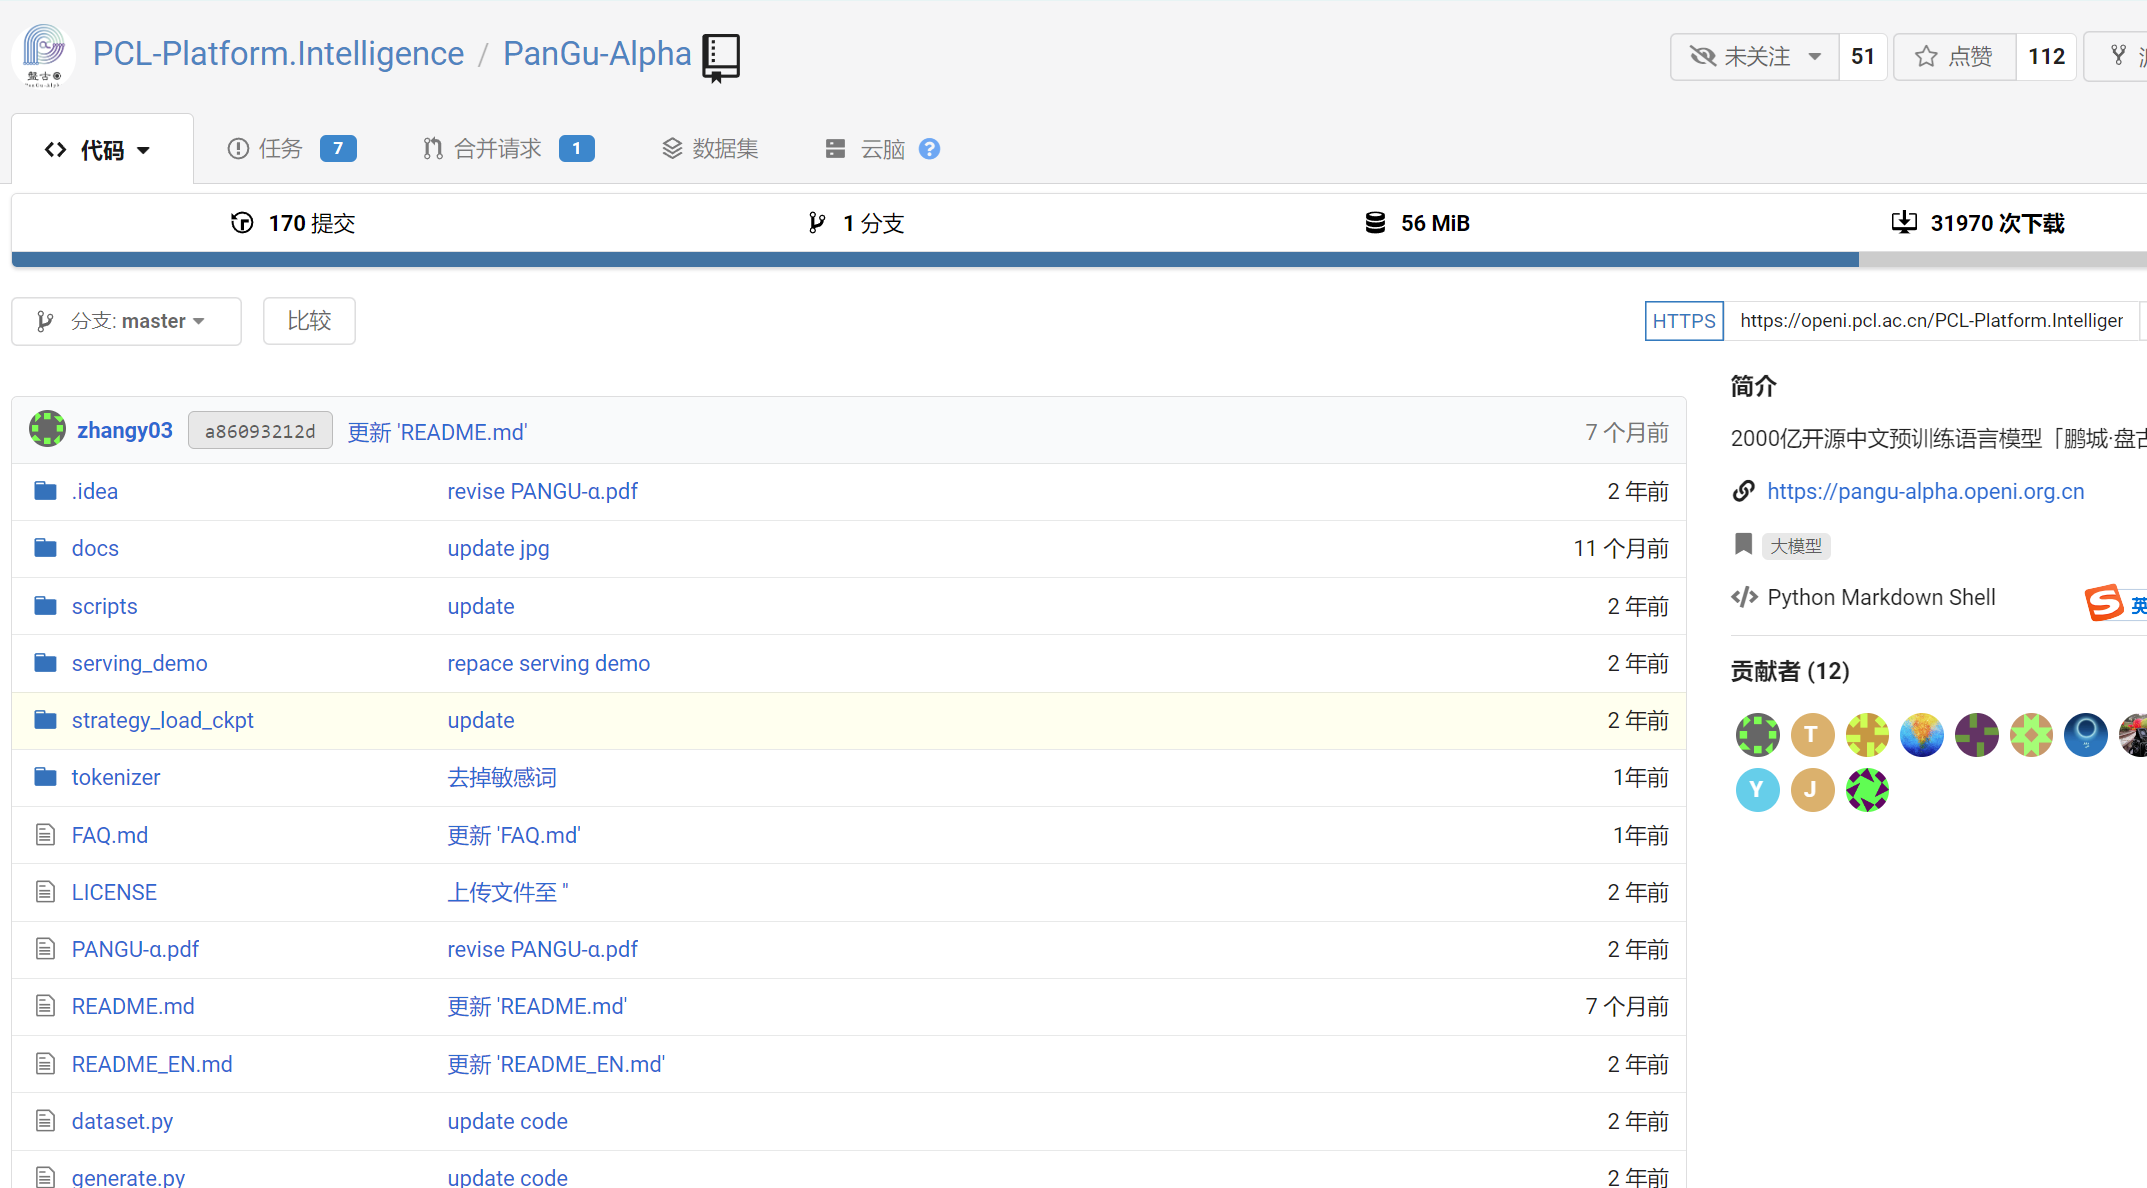This screenshot has width=2147, height=1188.
Task: Open the scripts folder icon
Action: (x=45, y=606)
